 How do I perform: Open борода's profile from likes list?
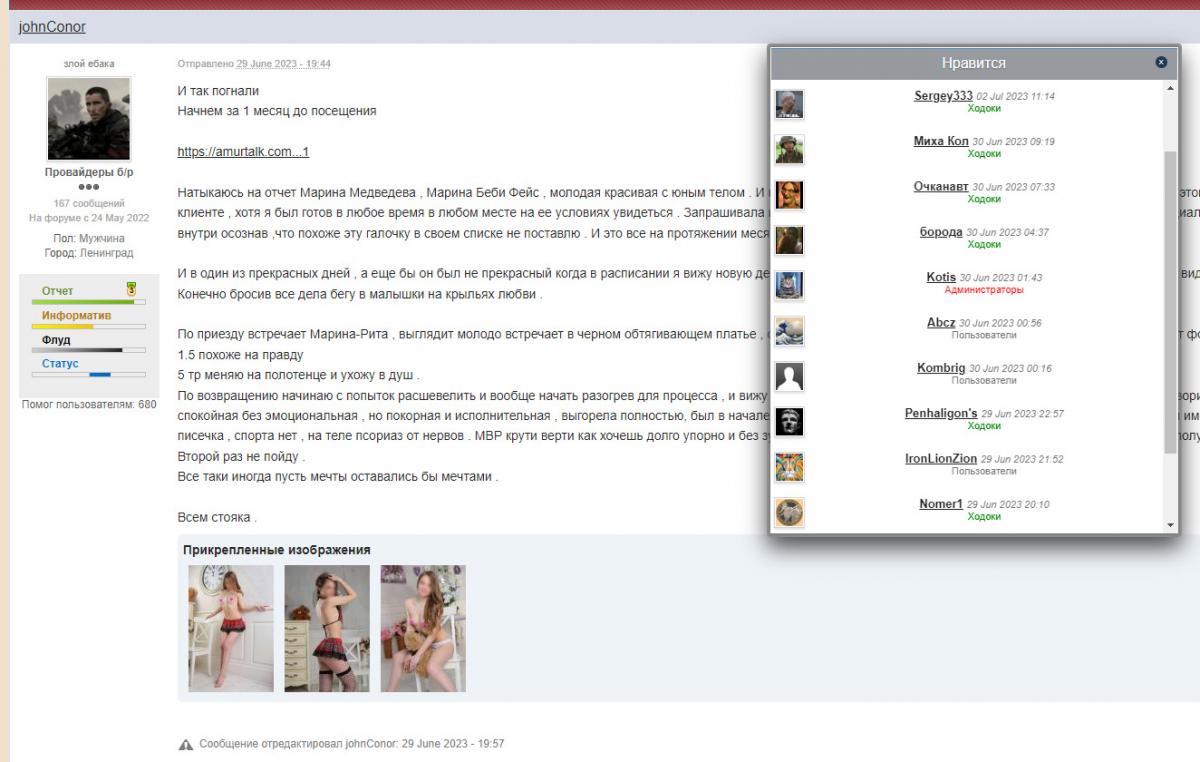pyautogui.click(x=941, y=232)
